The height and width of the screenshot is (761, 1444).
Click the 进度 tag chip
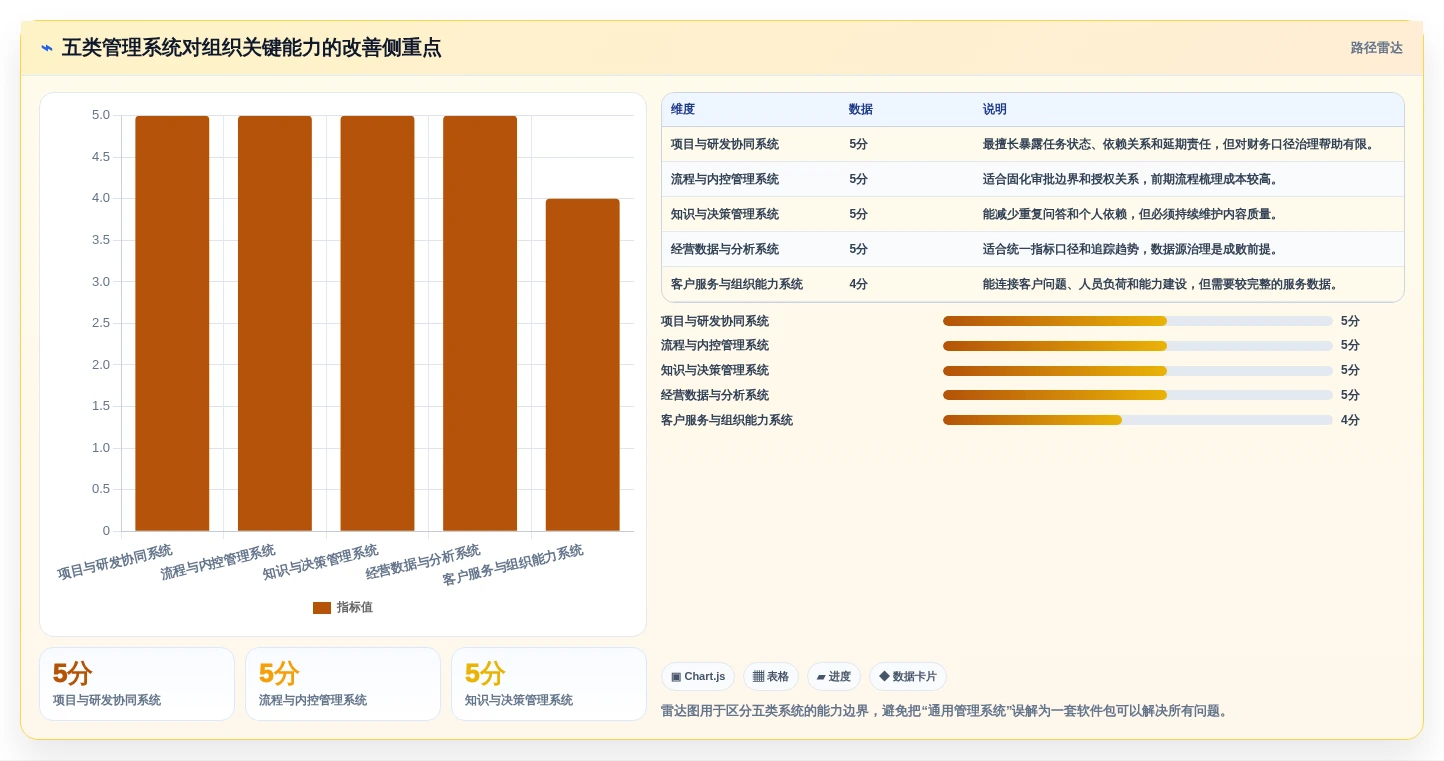point(834,677)
